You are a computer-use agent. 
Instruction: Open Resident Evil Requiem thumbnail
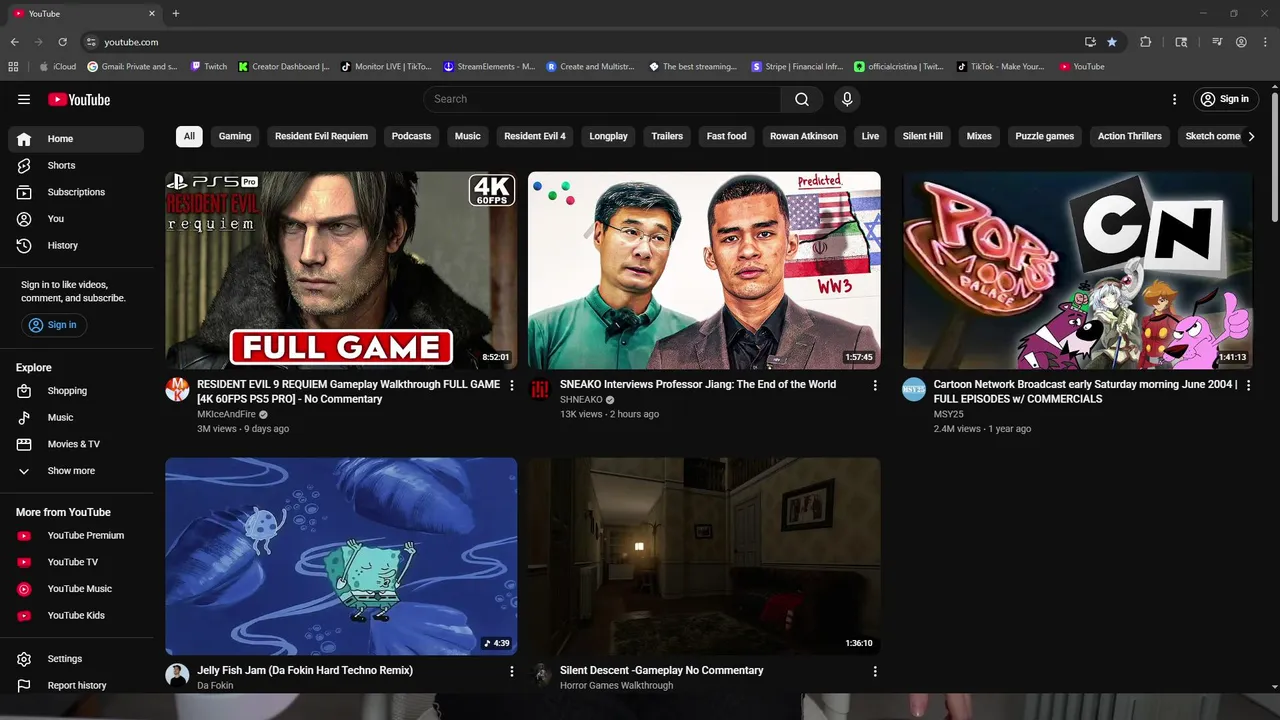(x=341, y=270)
